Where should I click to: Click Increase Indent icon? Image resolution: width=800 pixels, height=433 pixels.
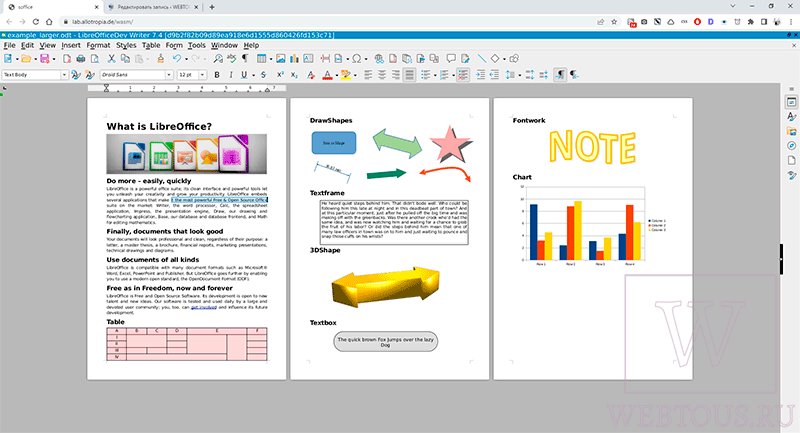pos(481,75)
